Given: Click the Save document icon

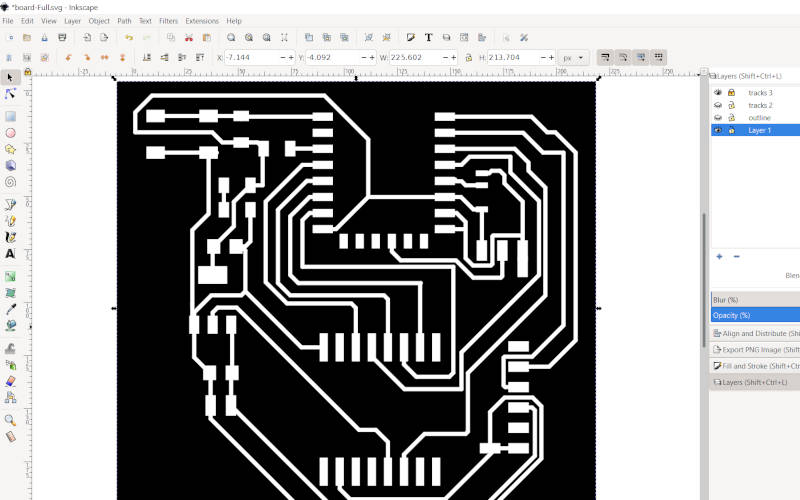Looking at the screenshot, I should click(44, 38).
